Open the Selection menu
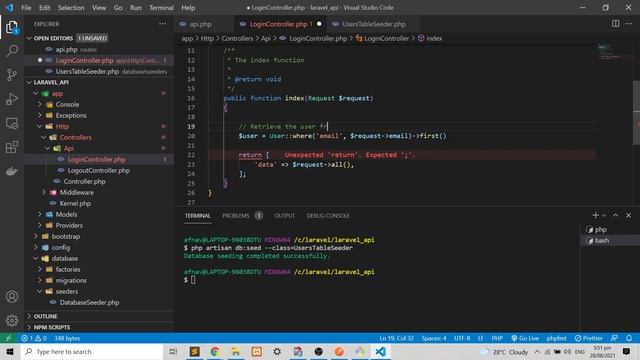This screenshot has height=360, width=640. click(x=71, y=8)
